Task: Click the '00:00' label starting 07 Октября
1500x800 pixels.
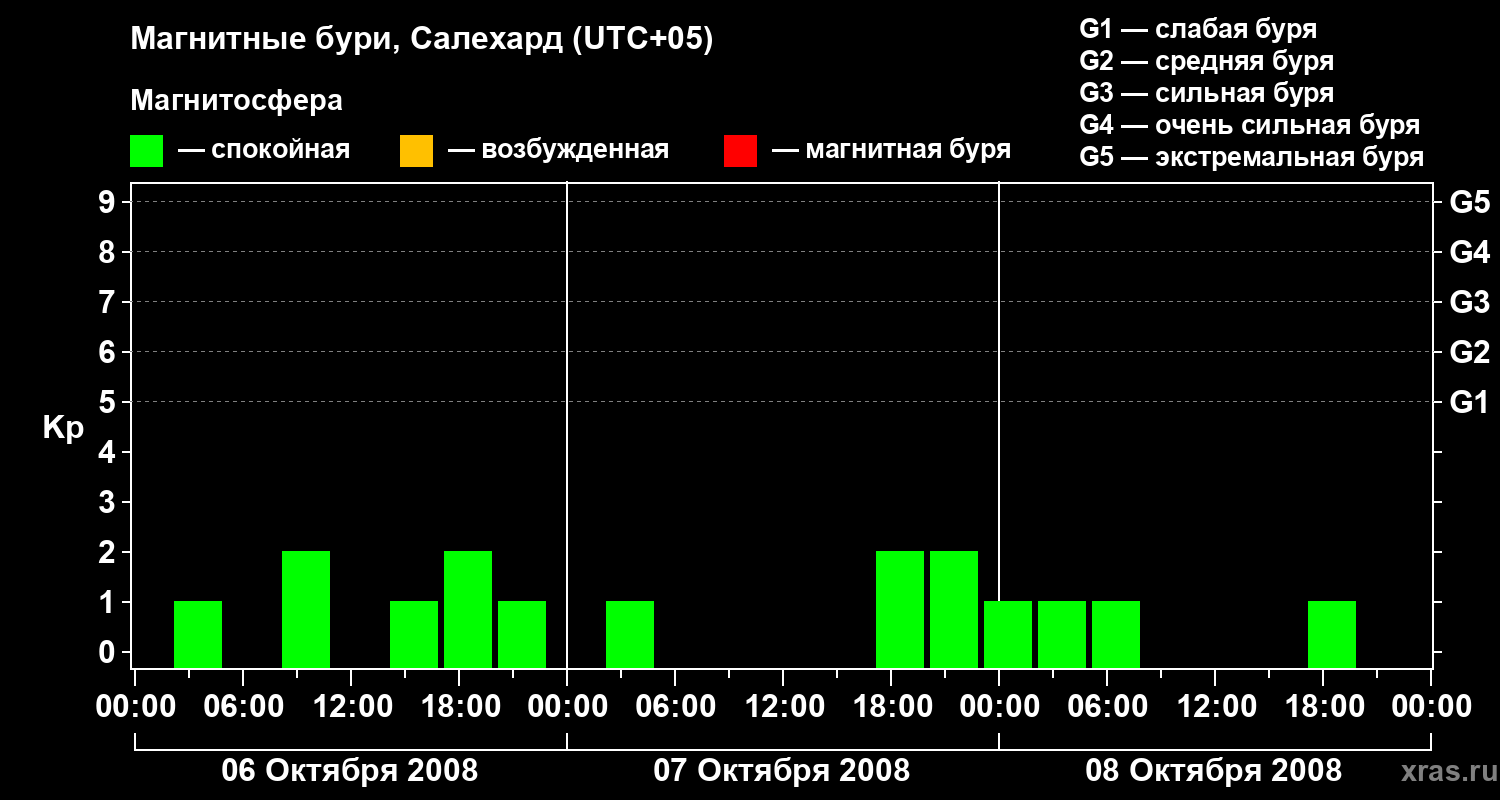Action: 567,707
